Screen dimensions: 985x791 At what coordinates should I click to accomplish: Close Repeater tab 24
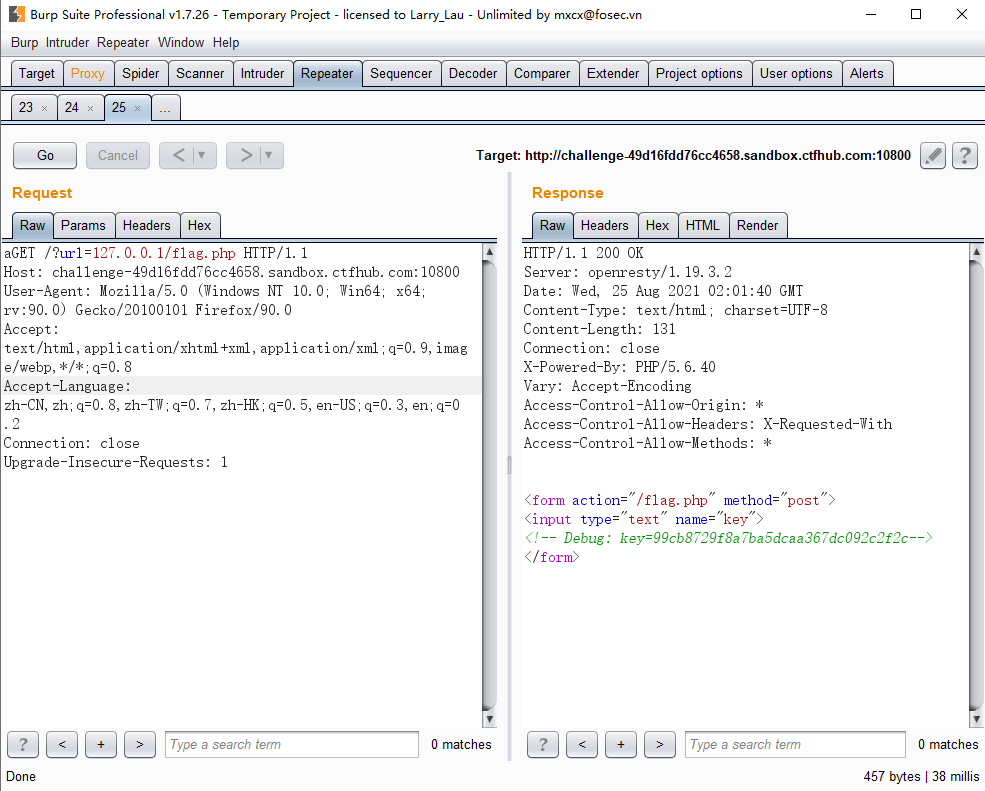click(x=90, y=108)
